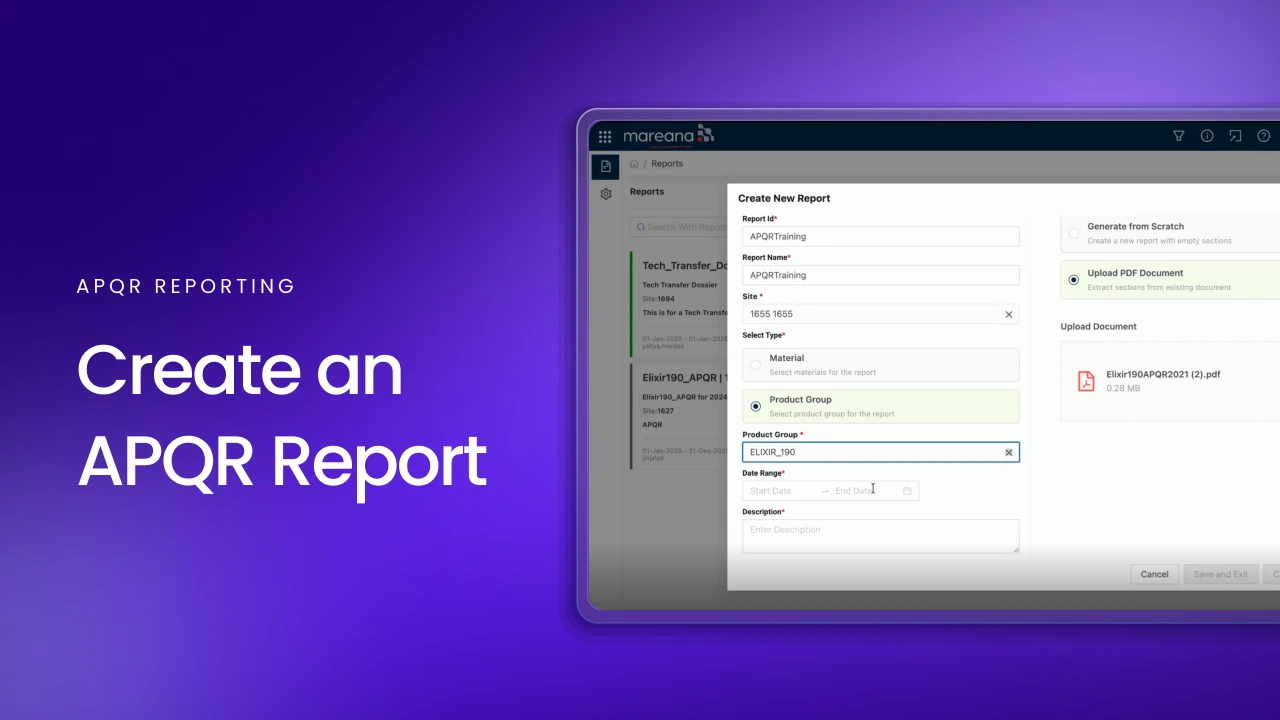Click the Reports breadcrumb

(x=667, y=164)
